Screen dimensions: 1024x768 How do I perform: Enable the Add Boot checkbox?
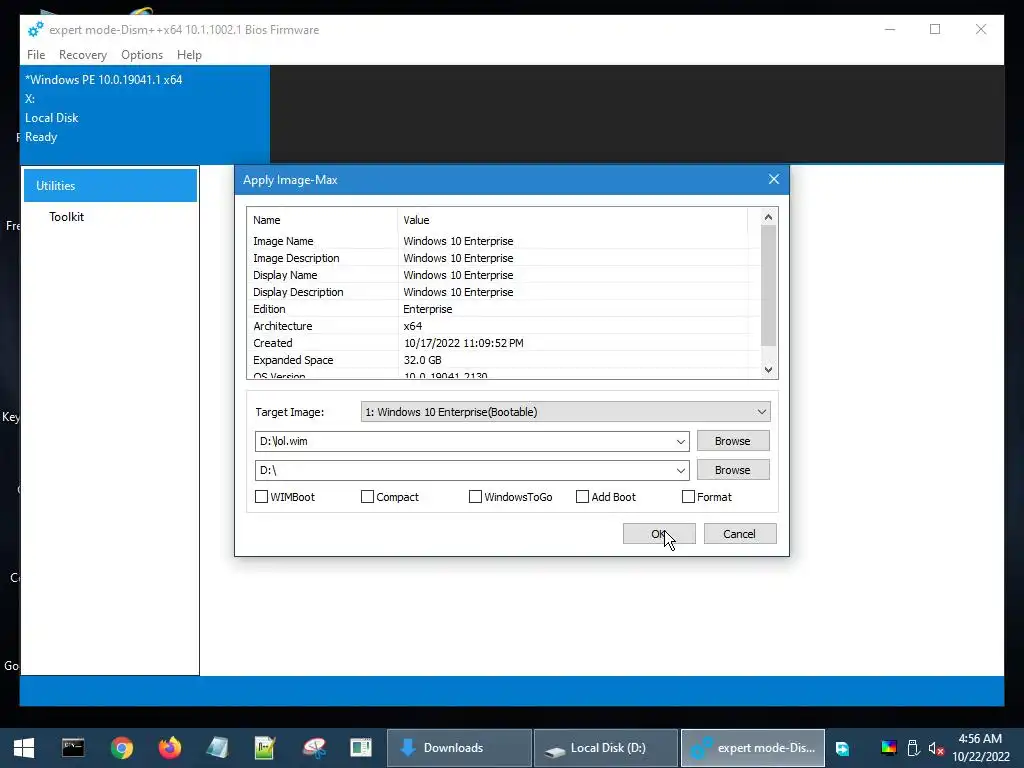pyautogui.click(x=582, y=497)
